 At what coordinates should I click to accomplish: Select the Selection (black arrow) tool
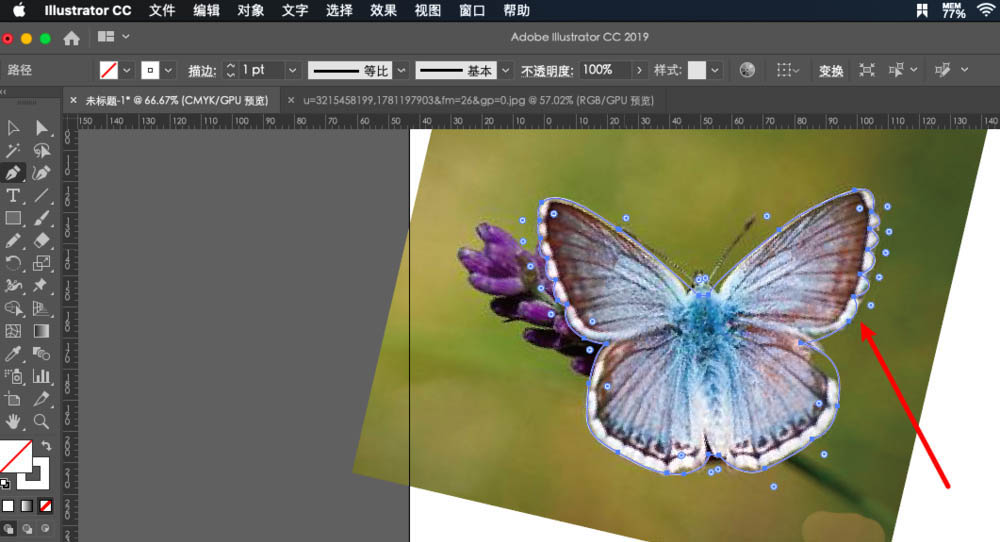coord(13,128)
